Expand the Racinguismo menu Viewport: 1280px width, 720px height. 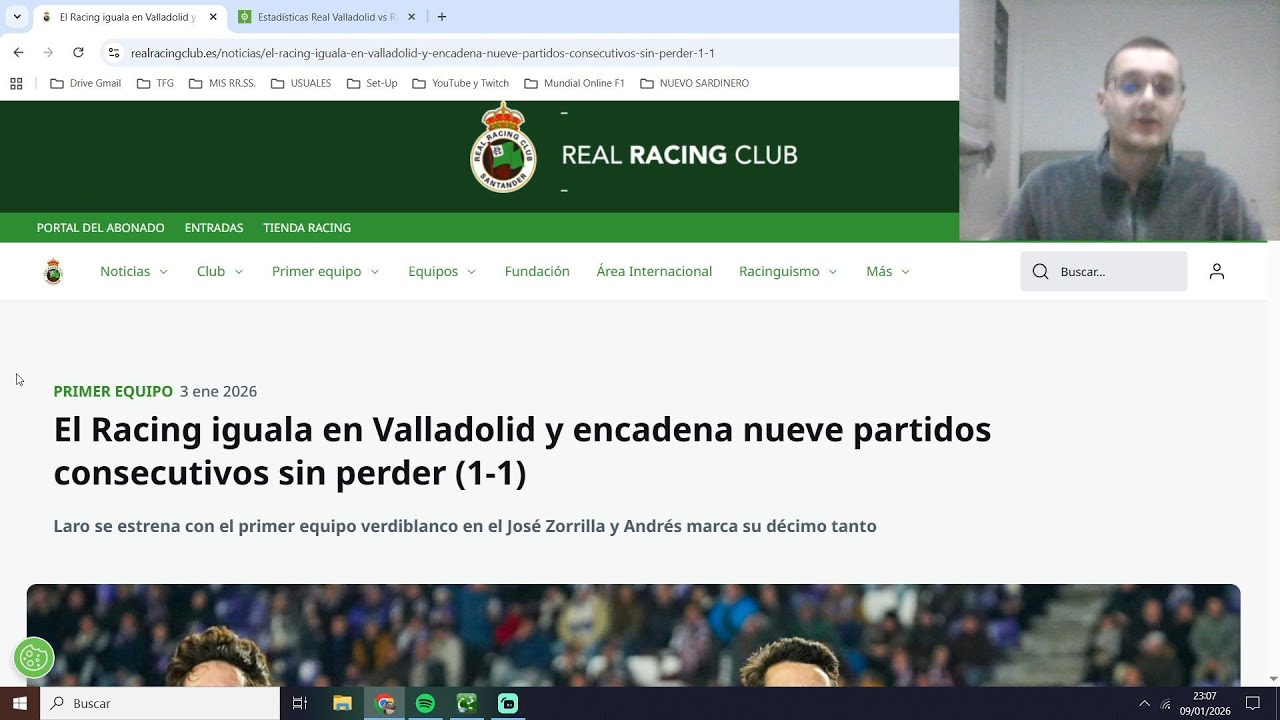(788, 271)
